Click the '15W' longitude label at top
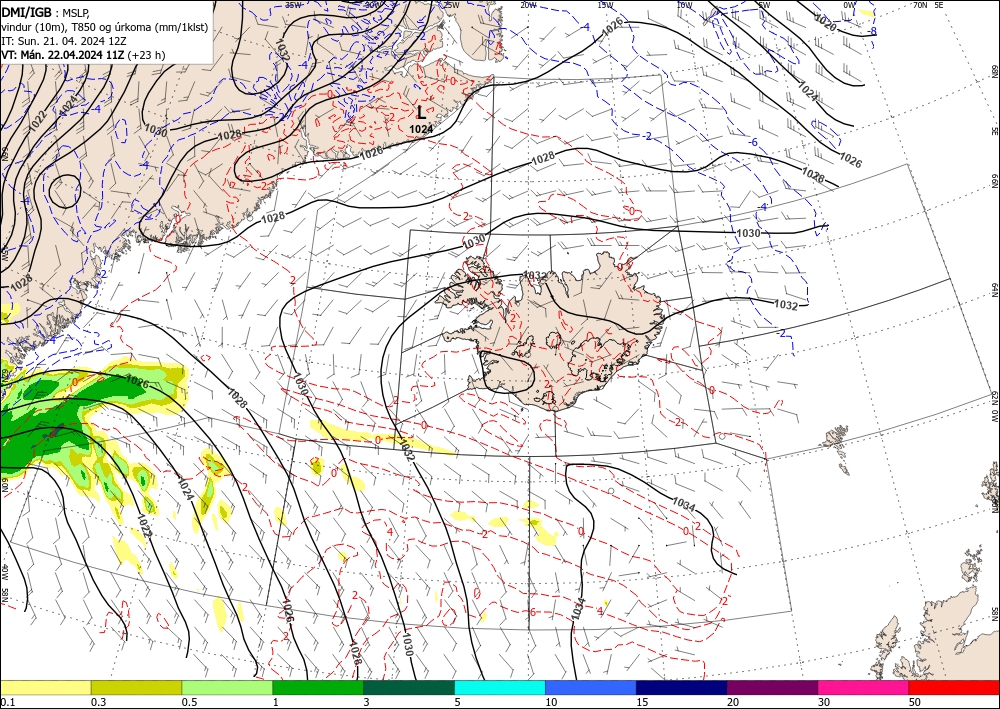The height and width of the screenshot is (709, 1000). pyautogui.click(x=606, y=5)
